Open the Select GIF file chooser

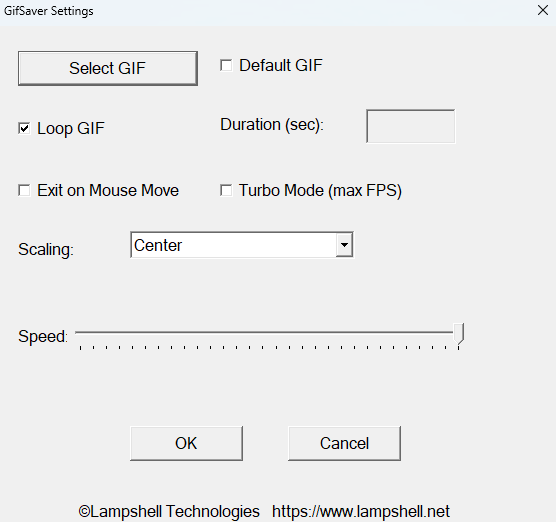coord(108,68)
